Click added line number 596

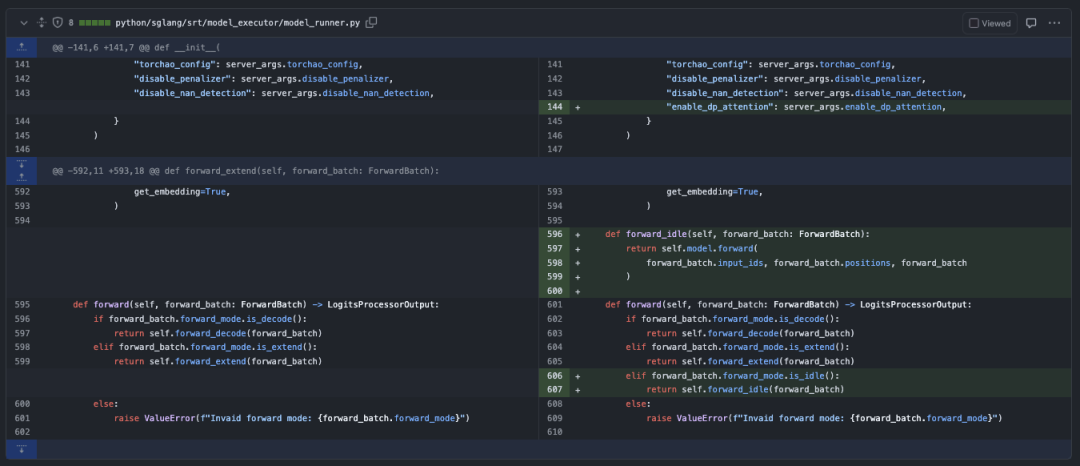pyautogui.click(x=554, y=234)
